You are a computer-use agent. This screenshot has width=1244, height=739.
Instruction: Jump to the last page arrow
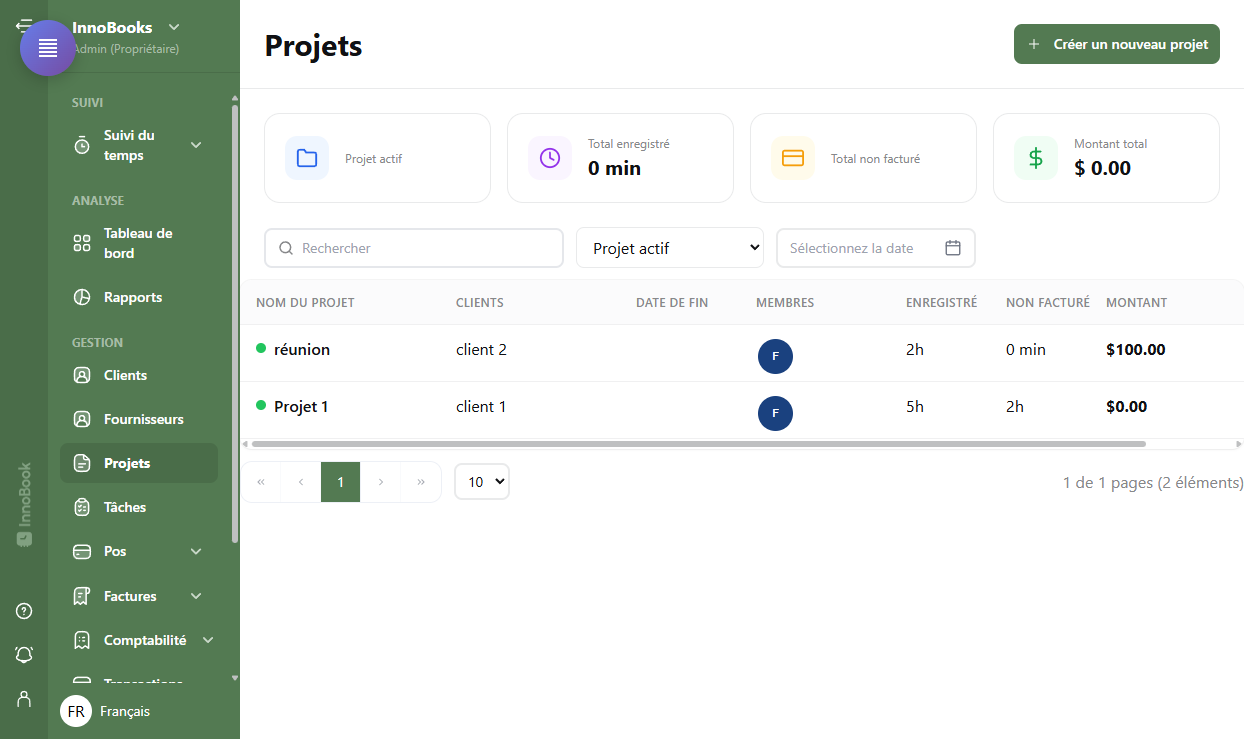click(x=421, y=482)
